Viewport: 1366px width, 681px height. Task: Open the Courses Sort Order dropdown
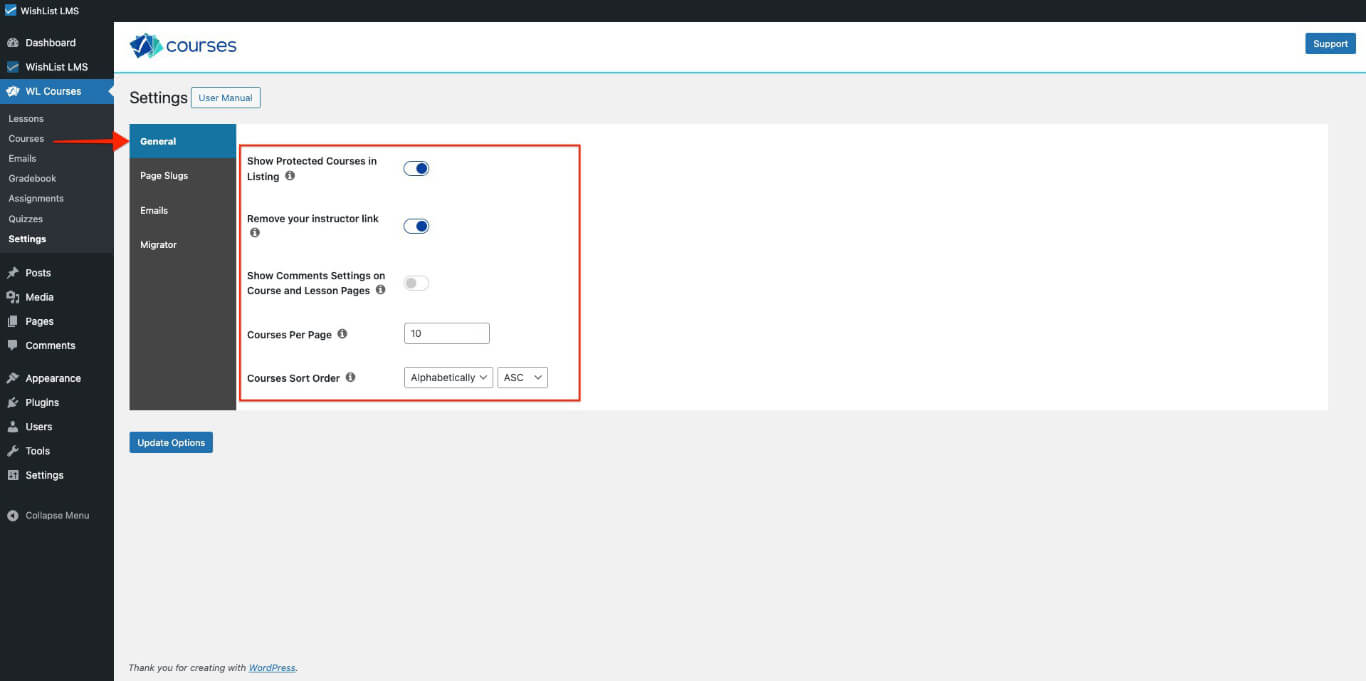(447, 377)
